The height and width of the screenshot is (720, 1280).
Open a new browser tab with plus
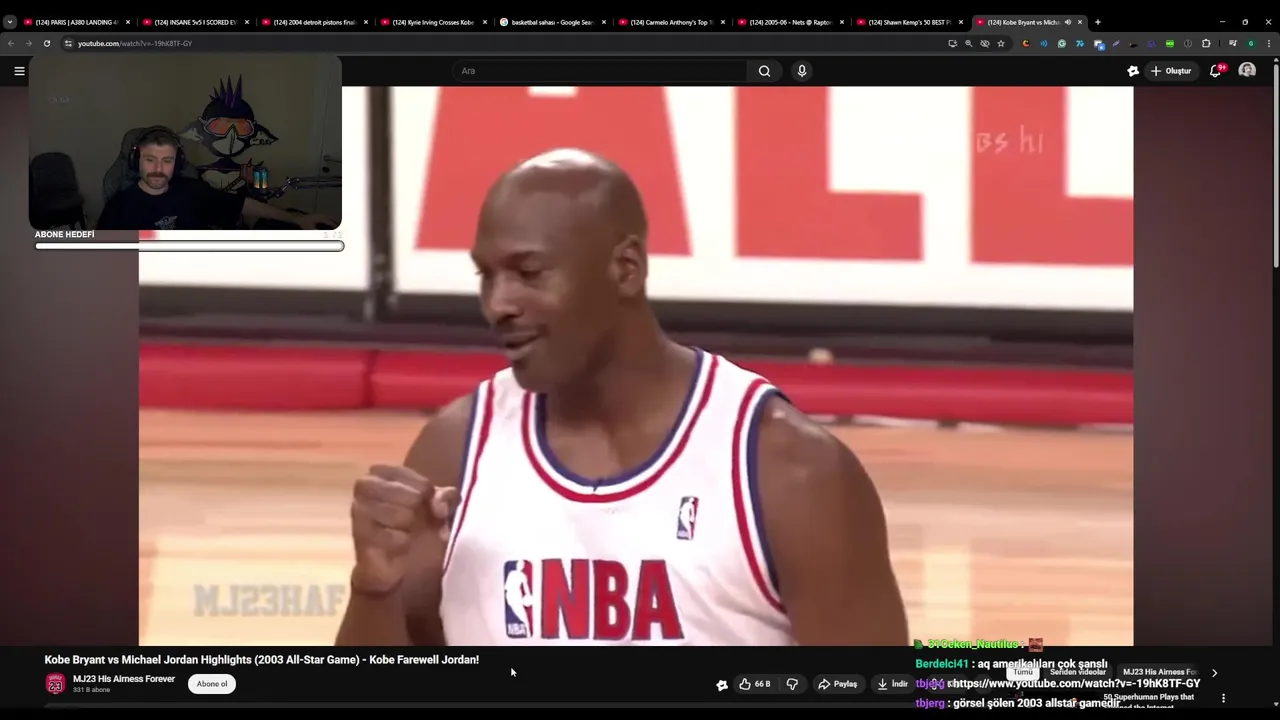pos(1097,22)
